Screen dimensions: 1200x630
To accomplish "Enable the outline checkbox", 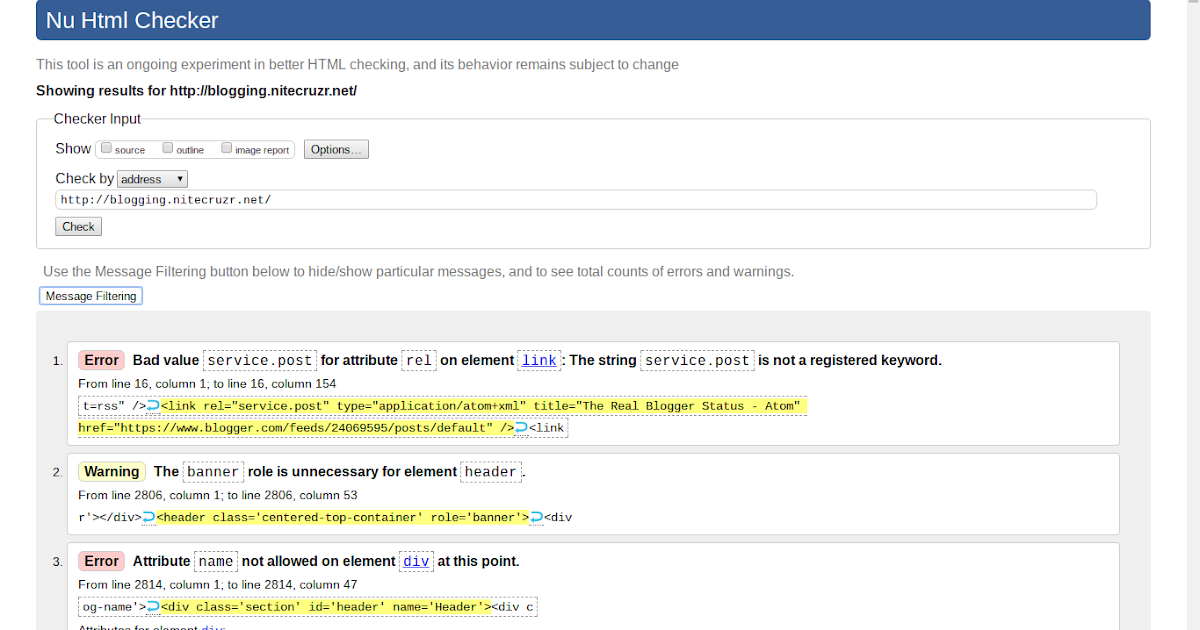I will click(x=166, y=147).
